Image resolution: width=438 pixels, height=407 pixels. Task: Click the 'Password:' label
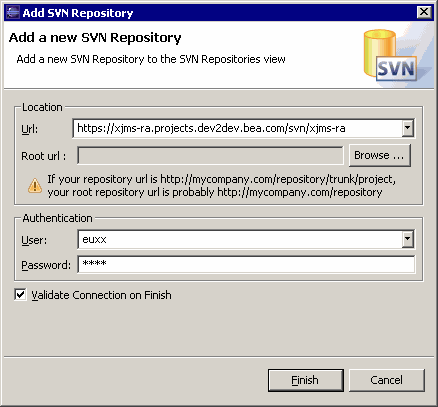(x=46, y=265)
